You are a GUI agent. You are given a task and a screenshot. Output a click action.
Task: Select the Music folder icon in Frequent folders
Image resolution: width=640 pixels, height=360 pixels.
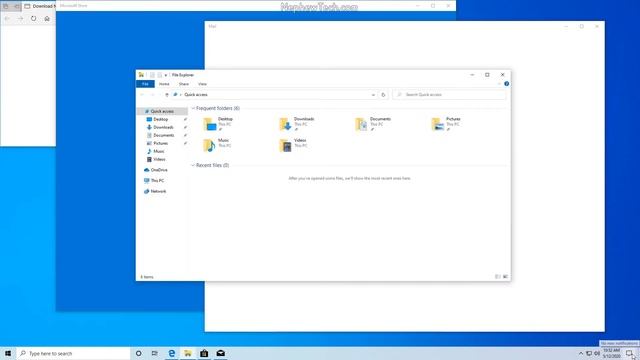tap(209, 145)
